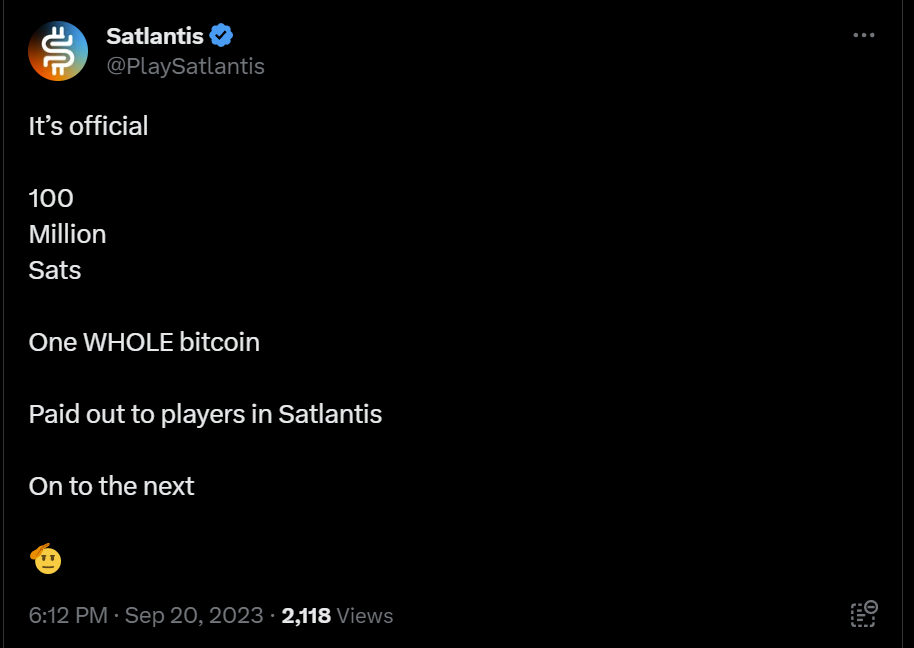This screenshot has width=914, height=648.
Task: Open the three-dot More options menu
Action: [864, 36]
